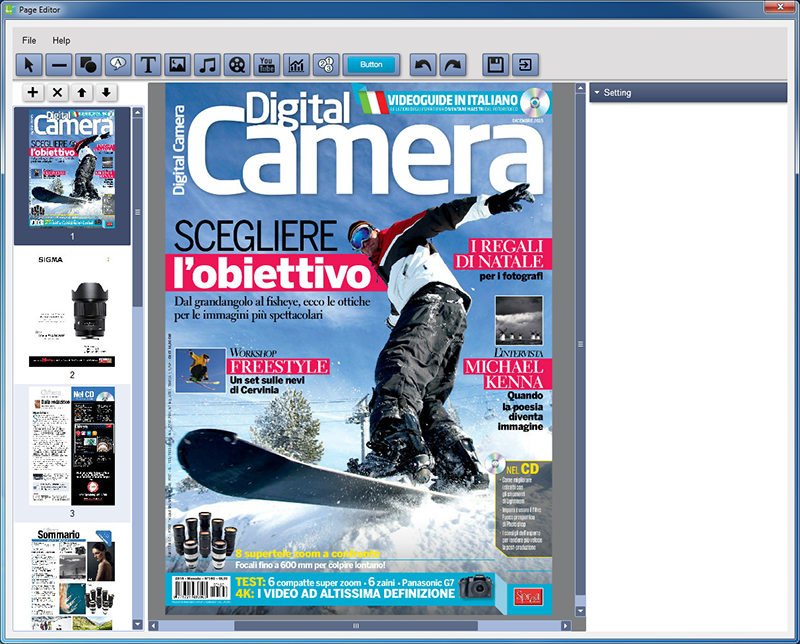The width and height of the screenshot is (800, 644).
Task: Select the arrow pointer tool
Action: 29,65
